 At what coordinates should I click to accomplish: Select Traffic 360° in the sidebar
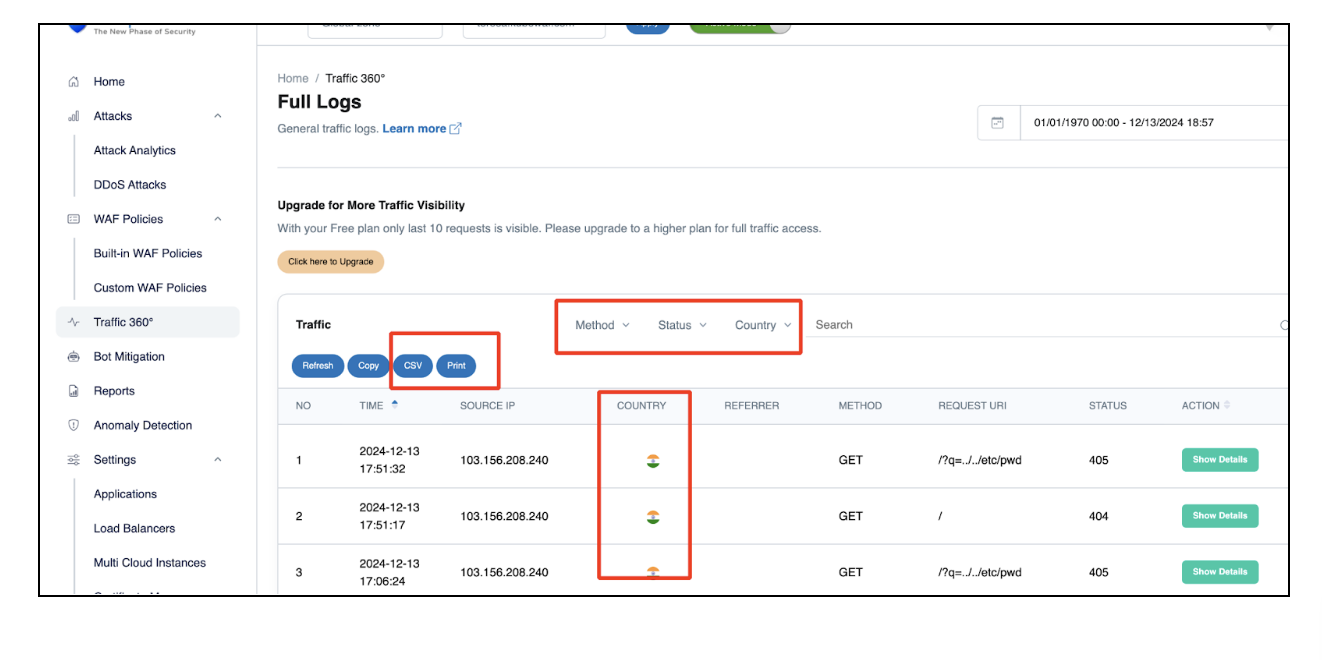(x=124, y=322)
